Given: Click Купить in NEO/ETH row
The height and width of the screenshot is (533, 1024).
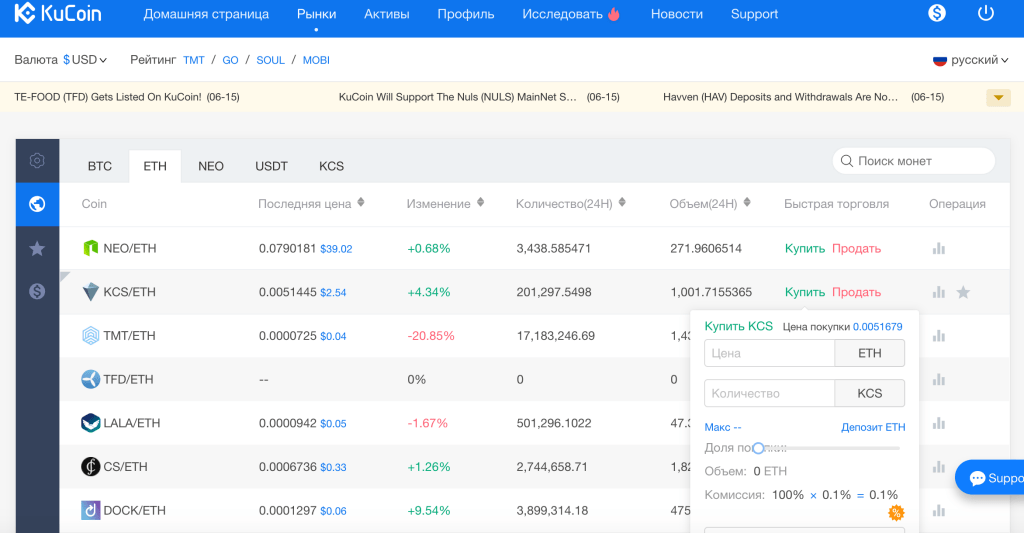Looking at the screenshot, I should click(x=805, y=248).
